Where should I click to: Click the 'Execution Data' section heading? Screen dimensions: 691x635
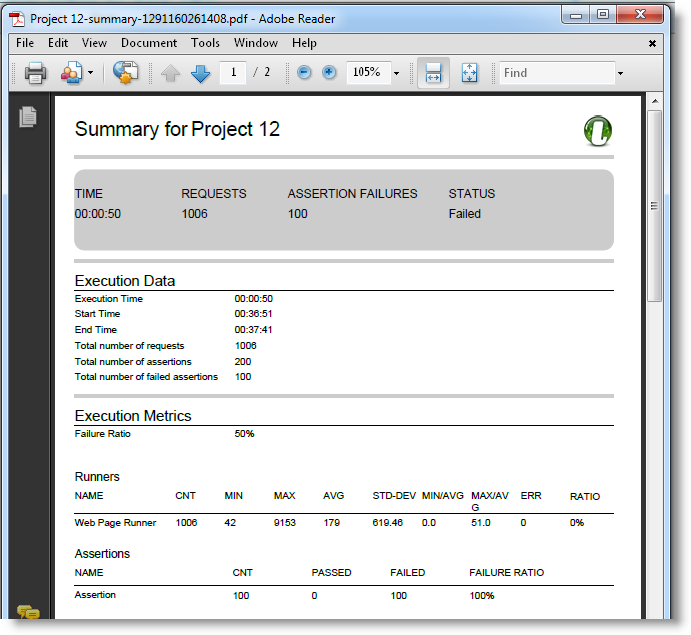125,281
